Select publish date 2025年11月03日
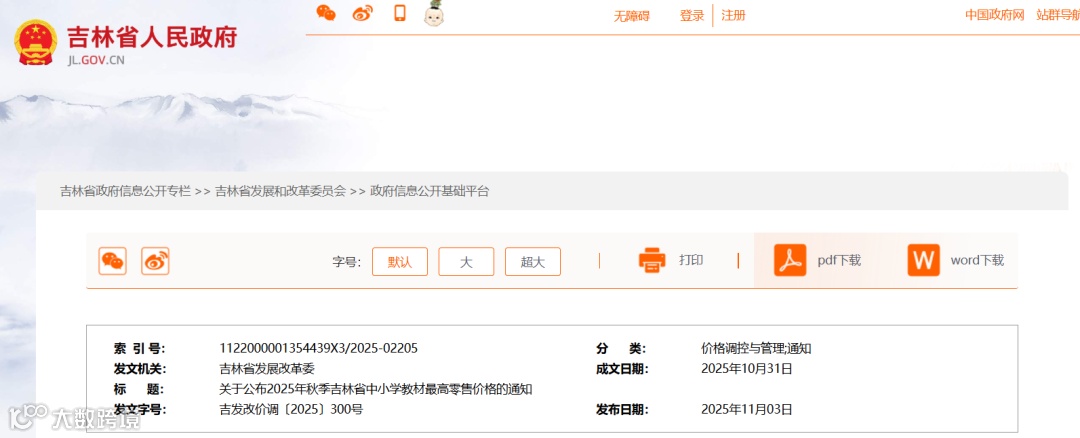Image resolution: width=1080 pixels, height=438 pixels. point(747,410)
